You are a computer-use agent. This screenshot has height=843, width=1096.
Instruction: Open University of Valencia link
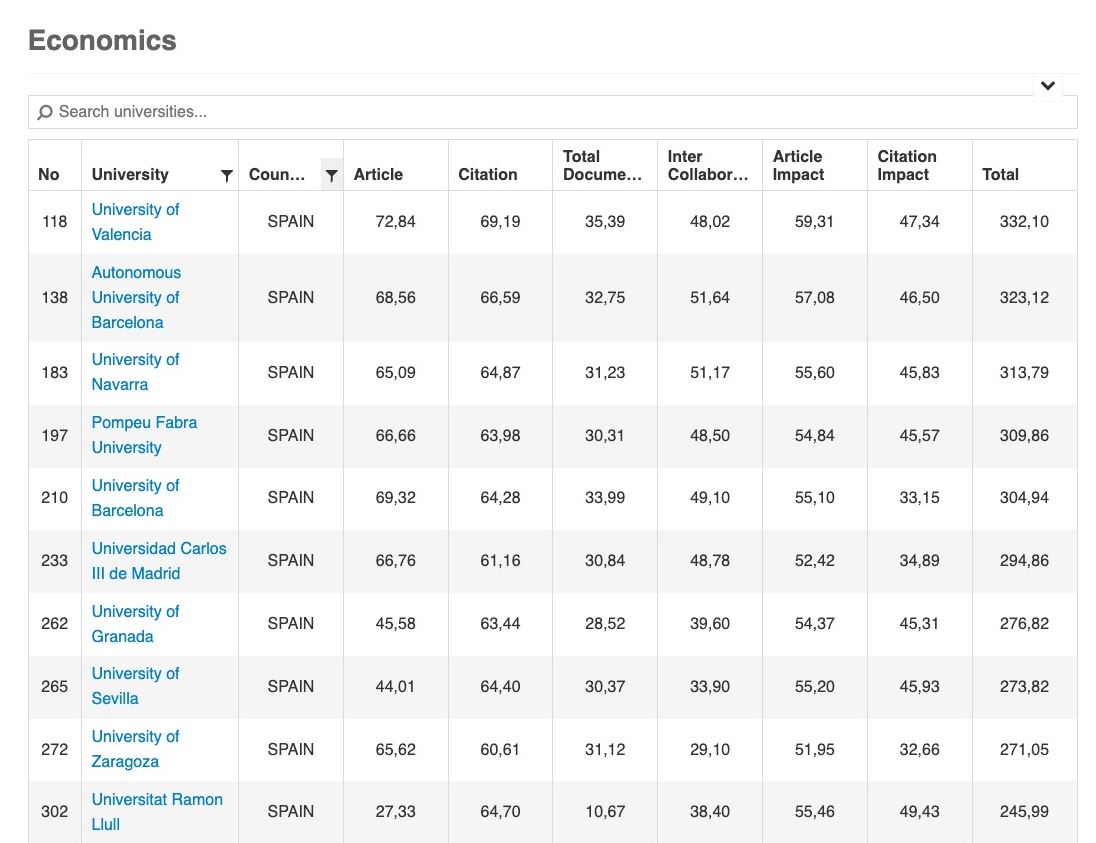(136, 222)
